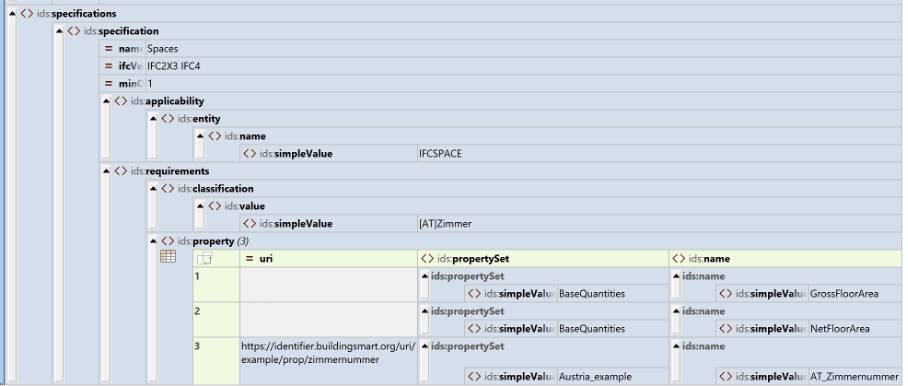Collapse the ids:property (3) node
Image resolution: width=908 pixels, height=386 pixels.
(x=153, y=241)
